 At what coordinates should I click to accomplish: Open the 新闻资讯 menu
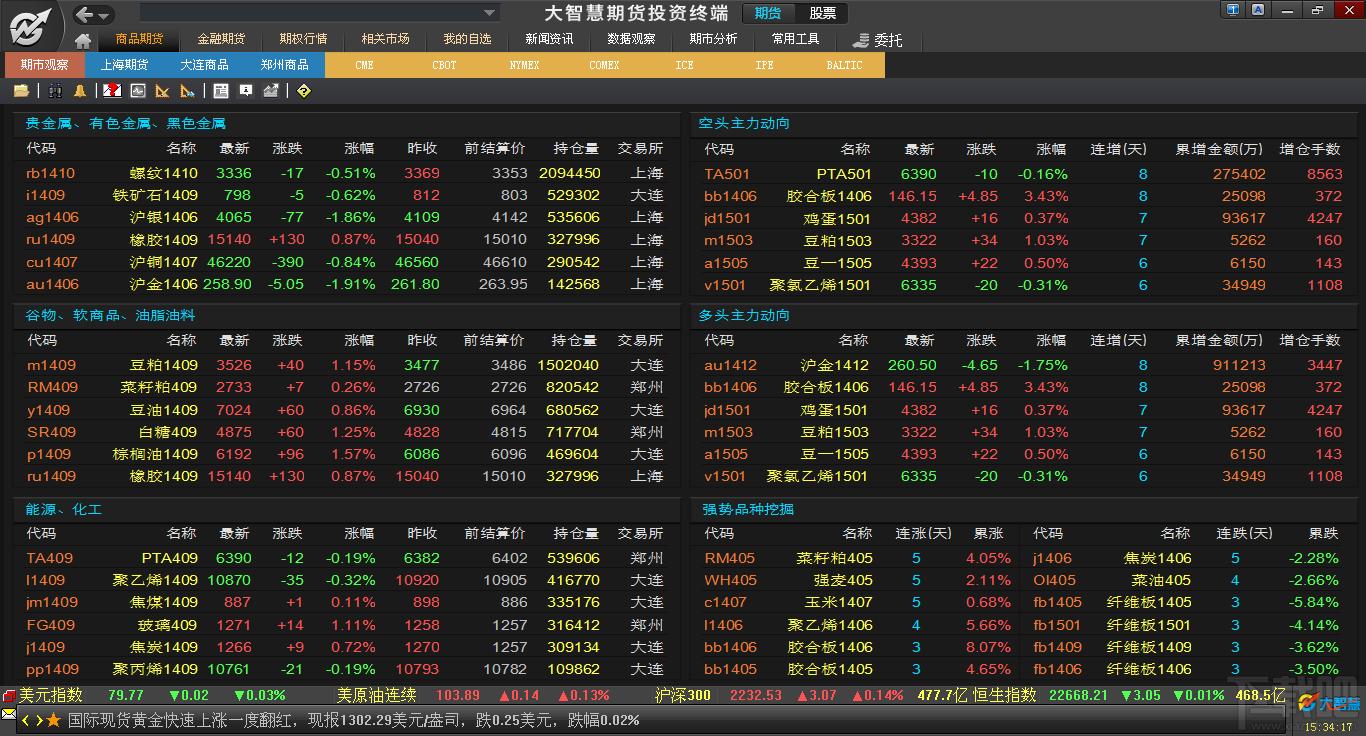click(x=549, y=39)
